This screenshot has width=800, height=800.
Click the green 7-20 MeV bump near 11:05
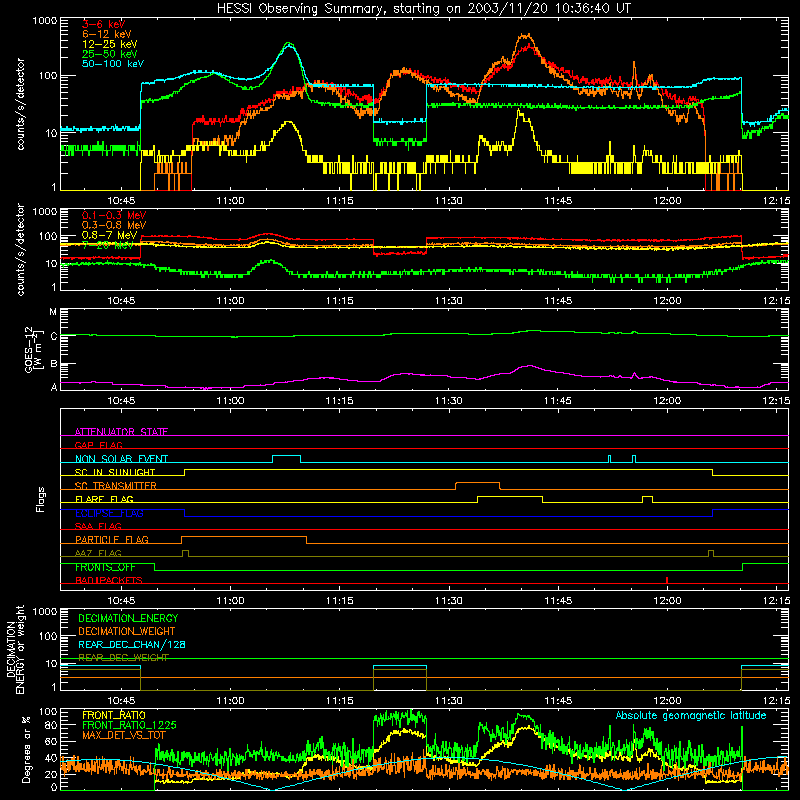click(269, 261)
